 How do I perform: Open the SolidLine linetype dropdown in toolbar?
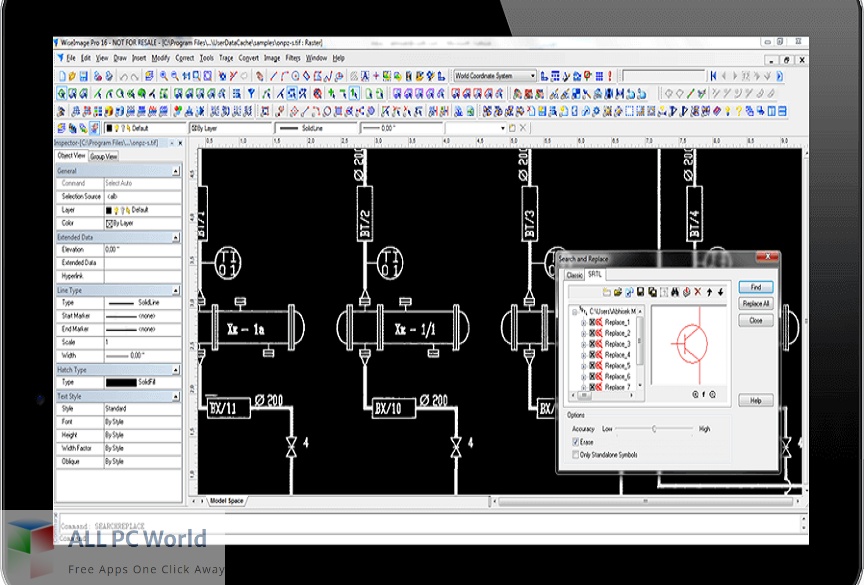317,128
